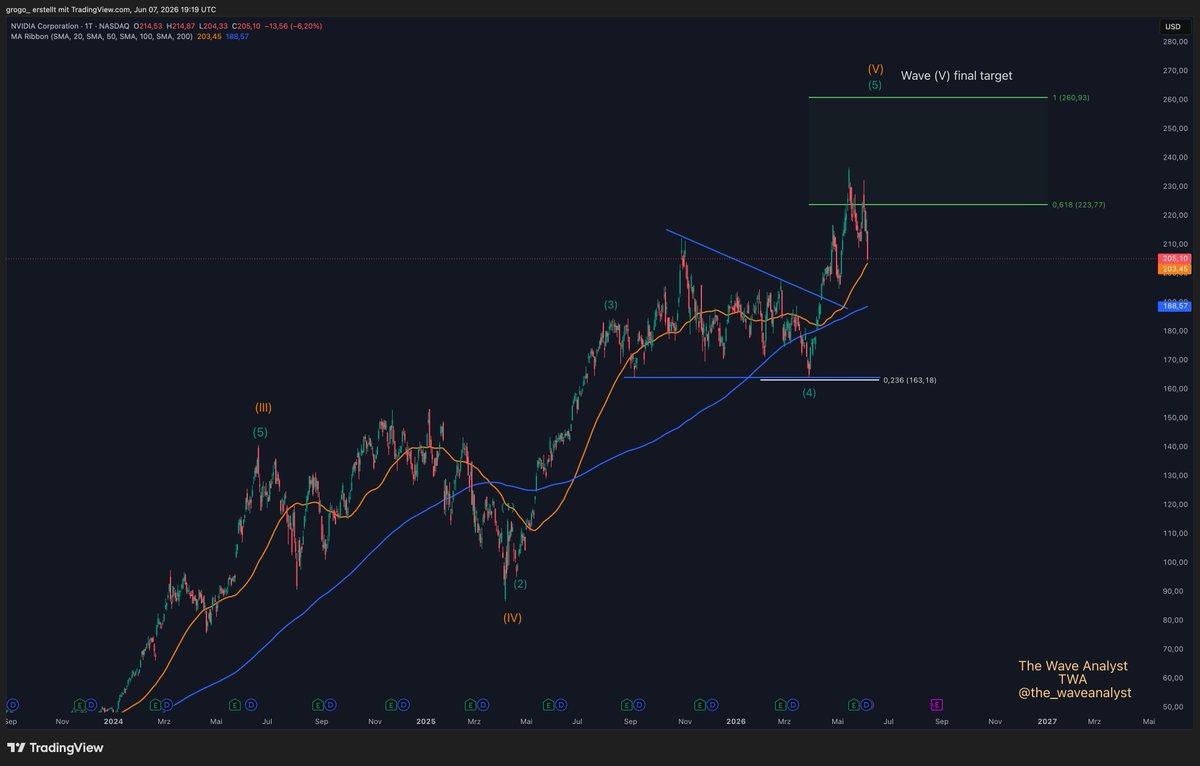The image size is (1200, 766).
Task: Click the chart creation header text
Action: point(111,9)
